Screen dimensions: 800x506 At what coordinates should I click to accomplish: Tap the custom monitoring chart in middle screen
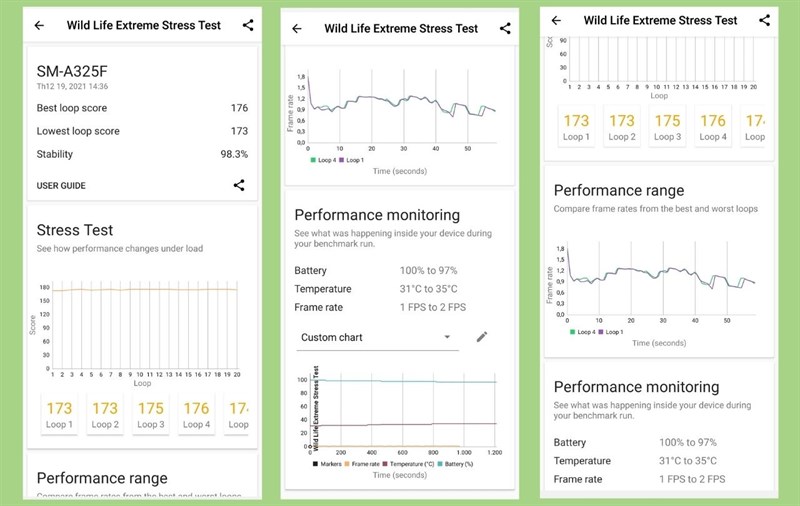(398, 421)
